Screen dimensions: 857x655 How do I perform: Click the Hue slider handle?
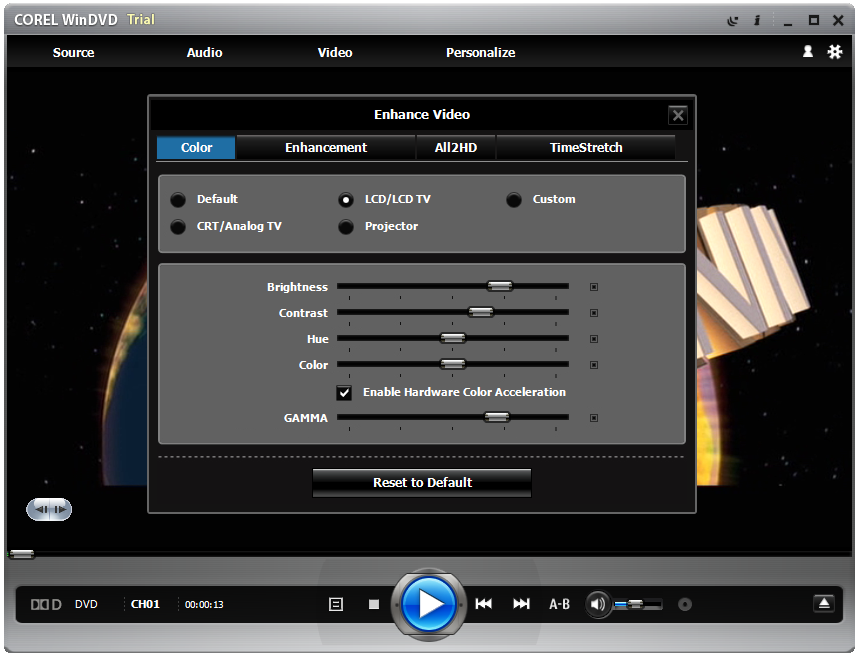coord(453,338)
